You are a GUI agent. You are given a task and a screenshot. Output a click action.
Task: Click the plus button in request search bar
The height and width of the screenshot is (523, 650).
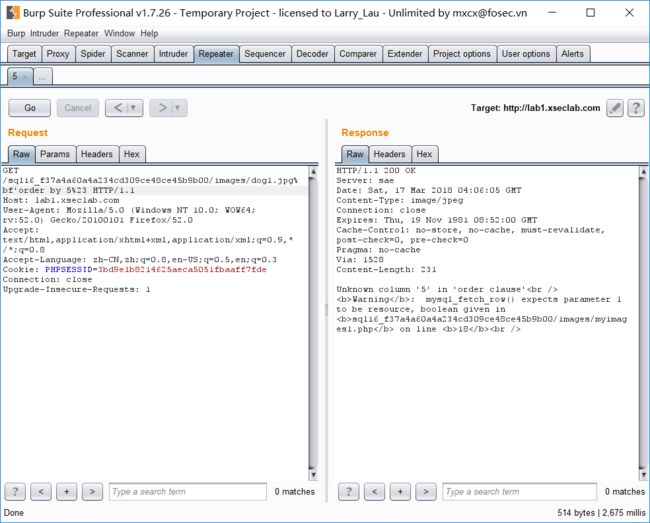(x=66, y=492)
